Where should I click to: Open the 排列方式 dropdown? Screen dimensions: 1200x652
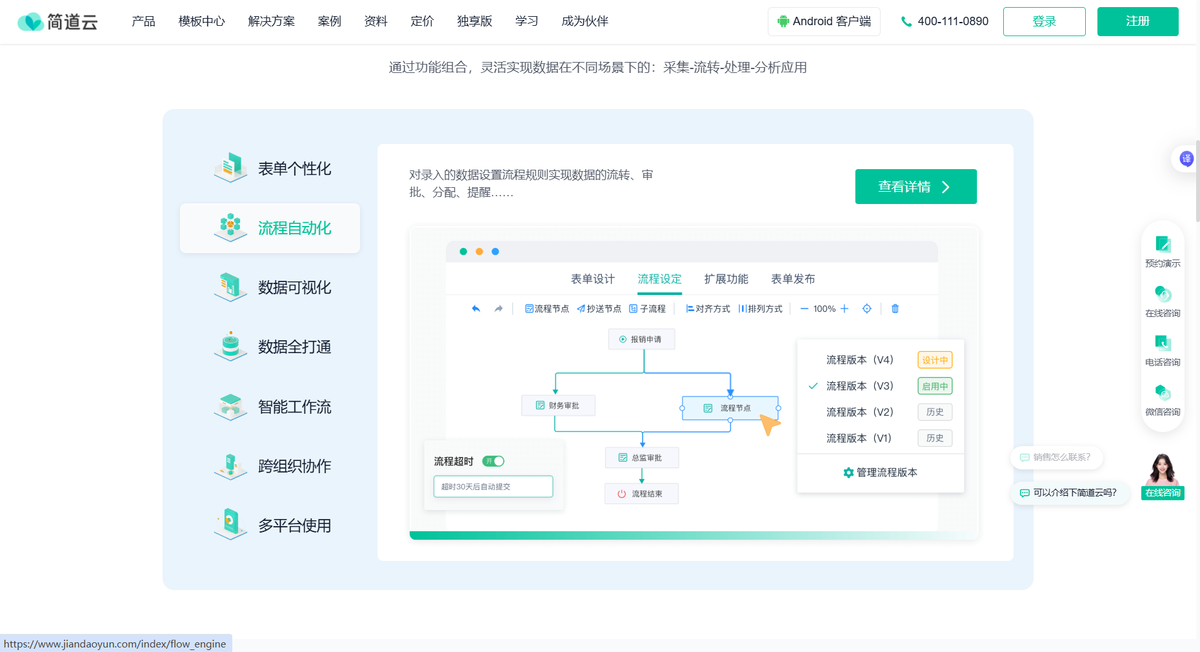pyautogui.click(x=760, y=309)
